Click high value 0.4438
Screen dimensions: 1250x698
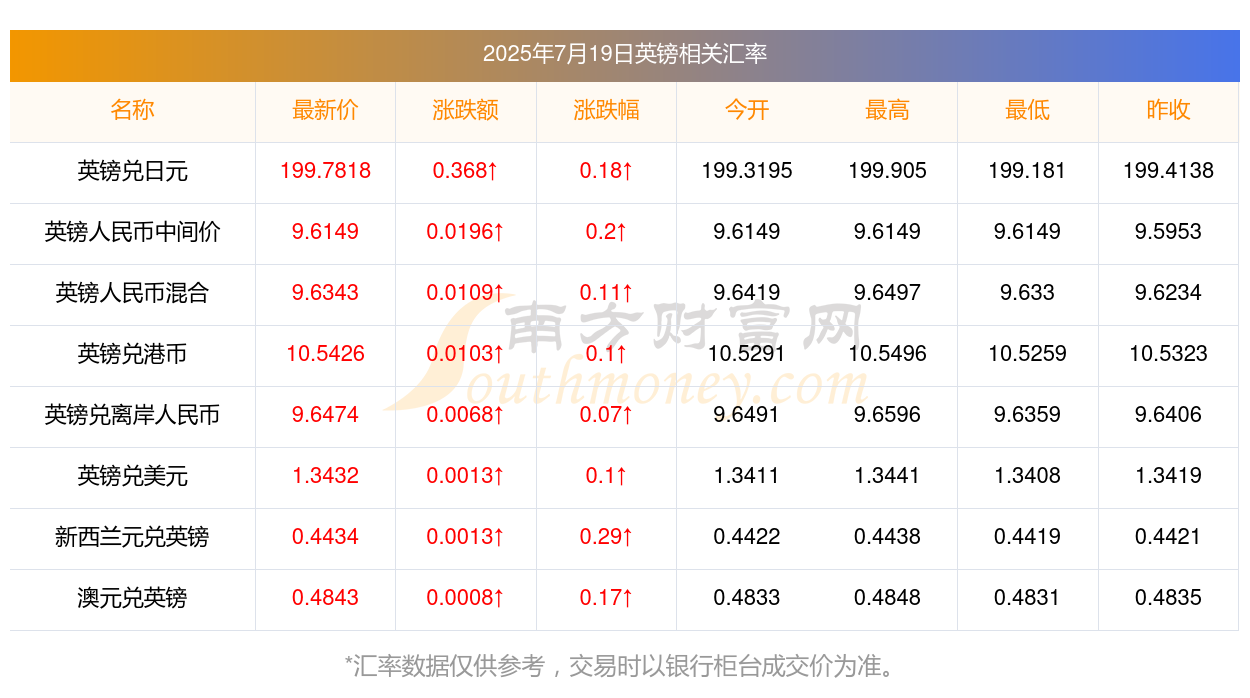887,537
